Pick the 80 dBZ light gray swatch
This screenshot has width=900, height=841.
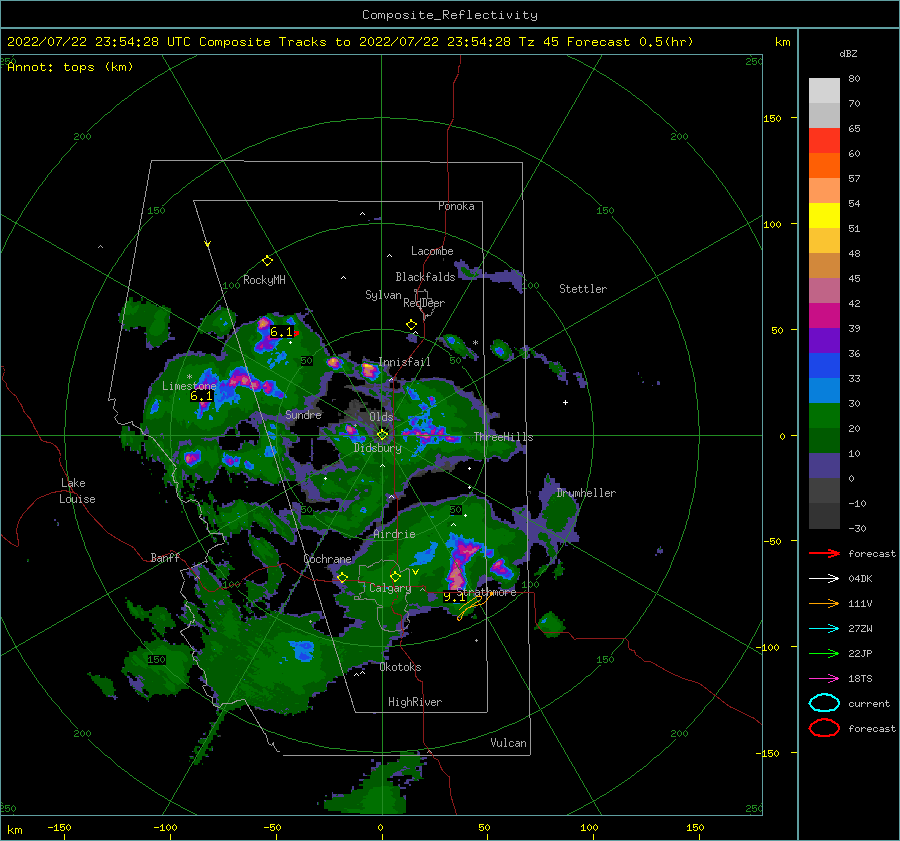[x=824, y=90]
